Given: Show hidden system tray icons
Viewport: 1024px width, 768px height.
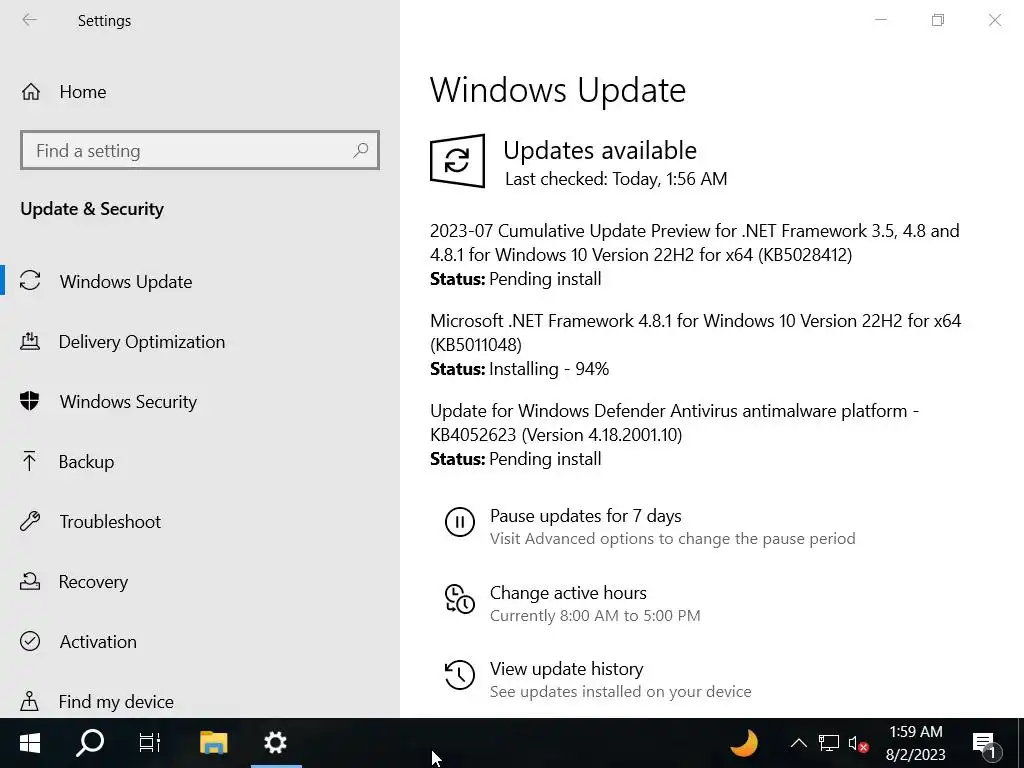Looking at the screenshot, I should coord(798,743).
